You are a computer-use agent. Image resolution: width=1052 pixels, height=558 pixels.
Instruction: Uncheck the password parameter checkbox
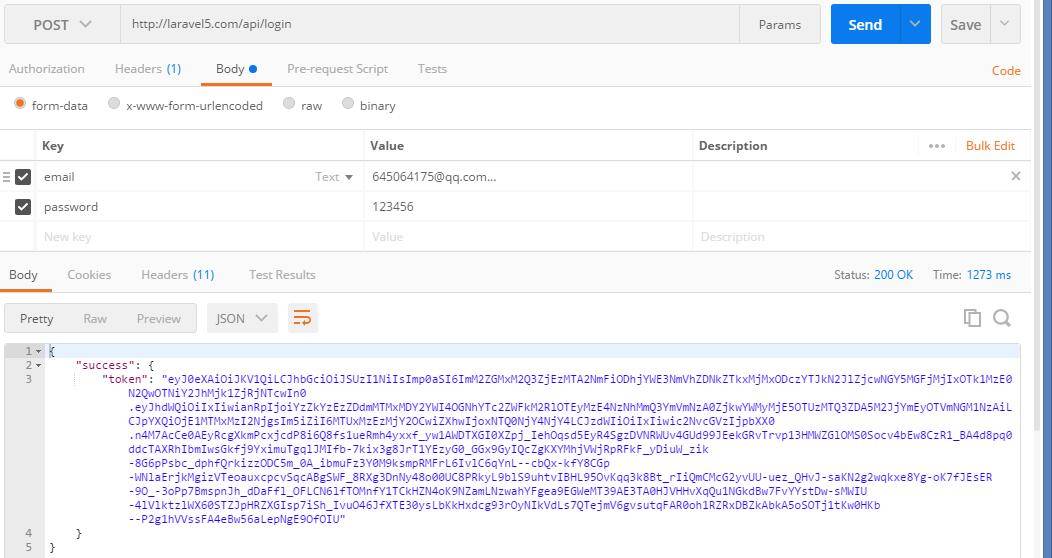[23, 207]
